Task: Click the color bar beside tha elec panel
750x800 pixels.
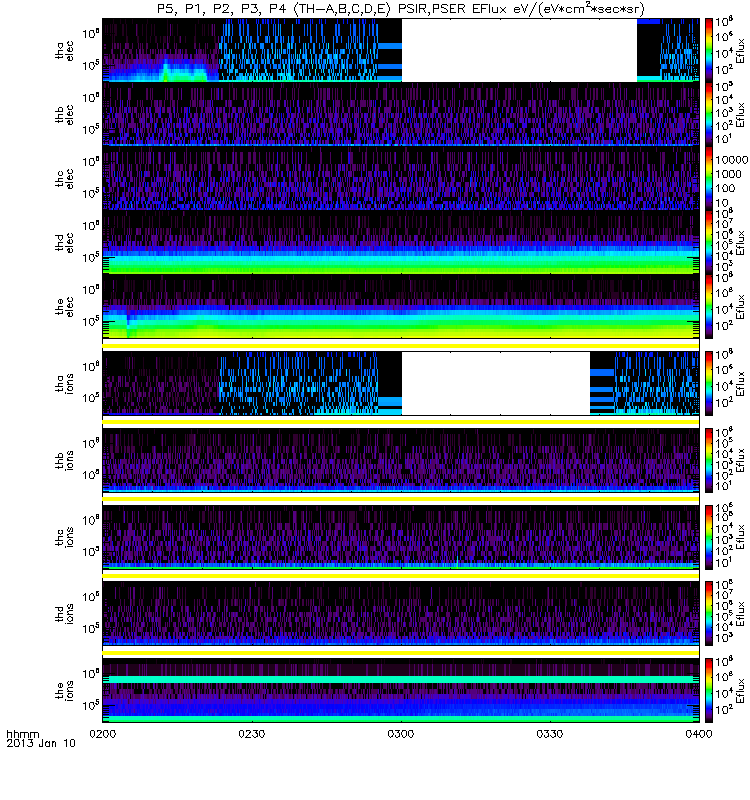Action: point(709,50)
